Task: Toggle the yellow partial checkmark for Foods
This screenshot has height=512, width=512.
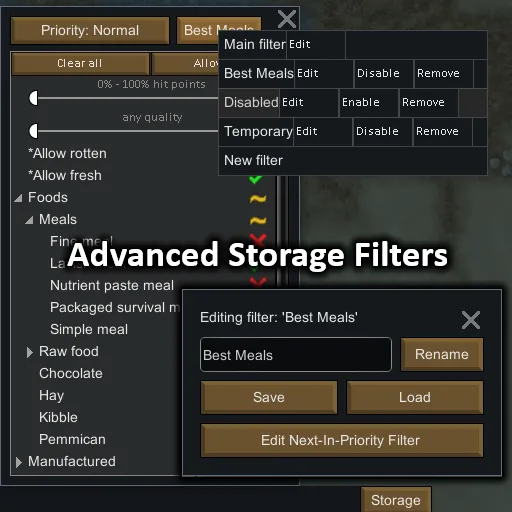Action: click(258, 199)
